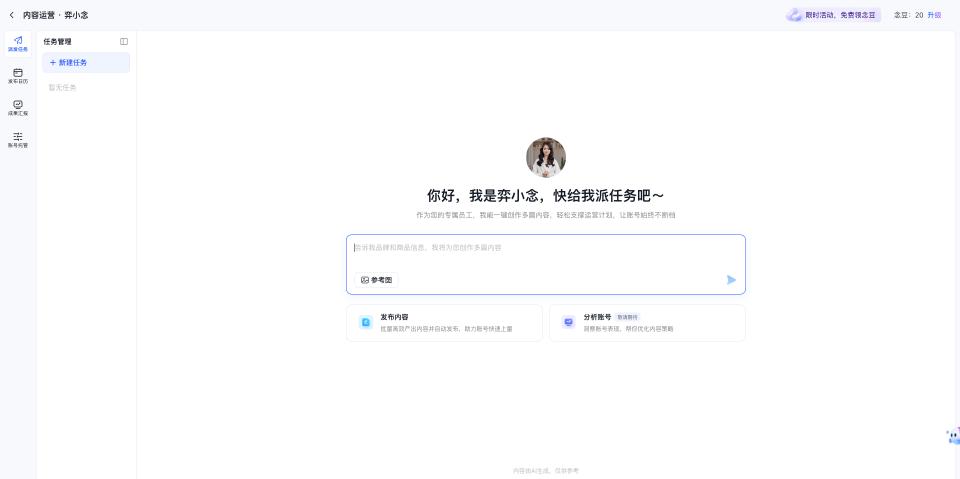Screen dimensions: 960x479
Task: Click the blue 发布内容 document icon
Action: 366,322
